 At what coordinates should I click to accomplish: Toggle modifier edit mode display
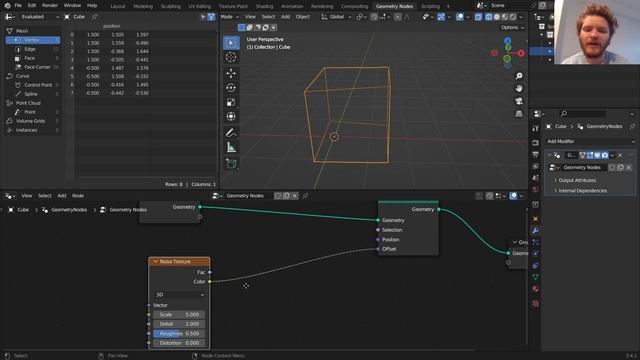[590, 155]
